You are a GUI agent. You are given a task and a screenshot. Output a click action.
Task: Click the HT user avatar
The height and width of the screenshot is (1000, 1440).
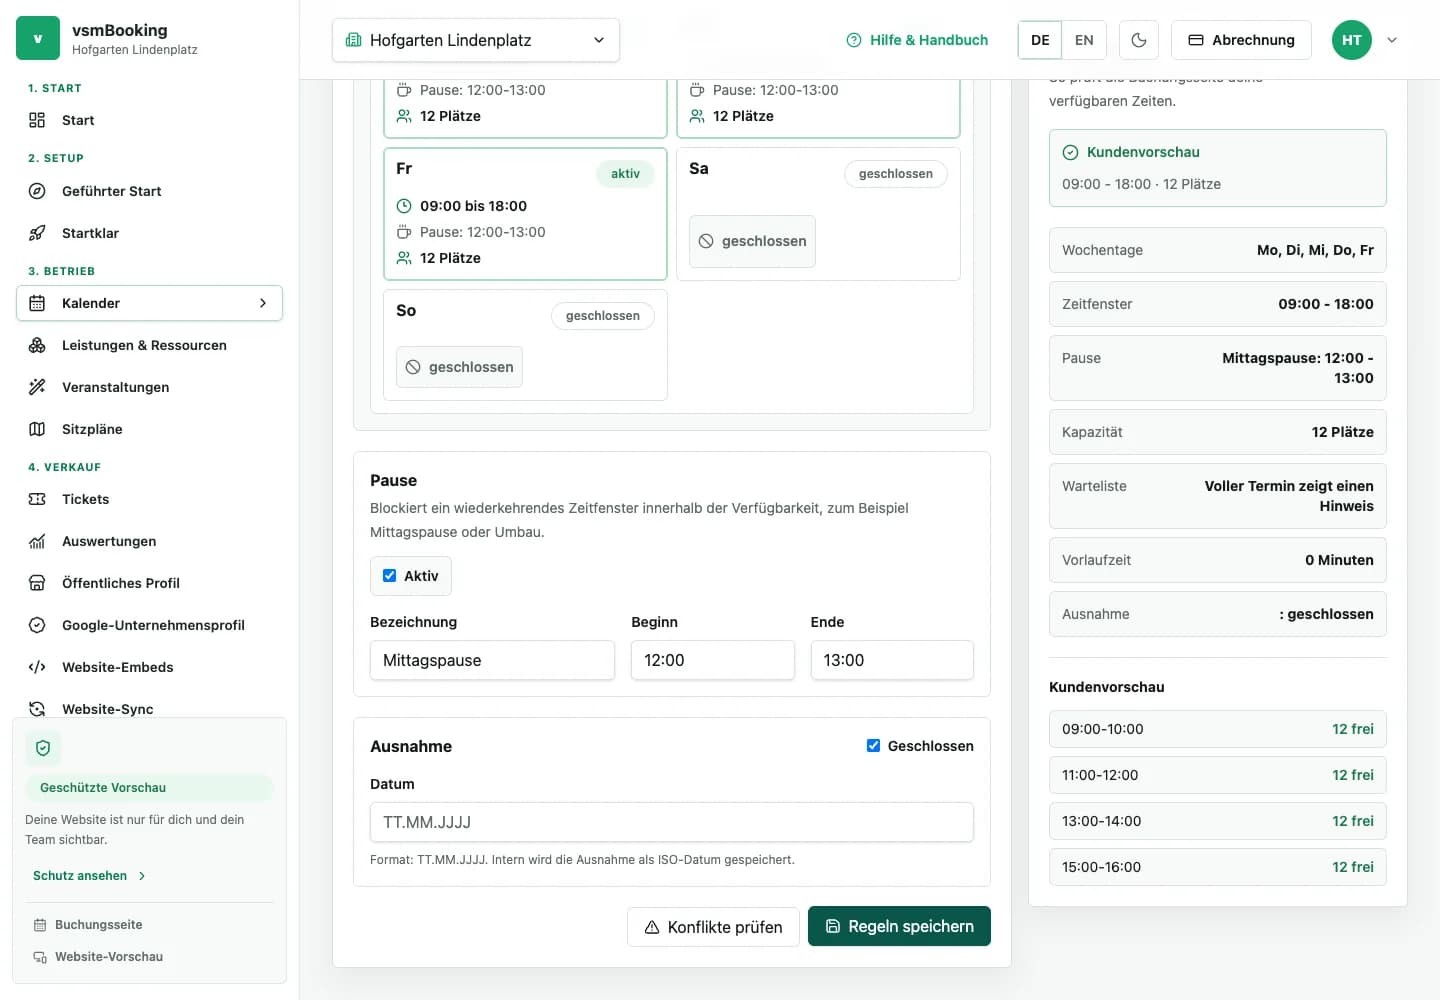point(1352,40)
